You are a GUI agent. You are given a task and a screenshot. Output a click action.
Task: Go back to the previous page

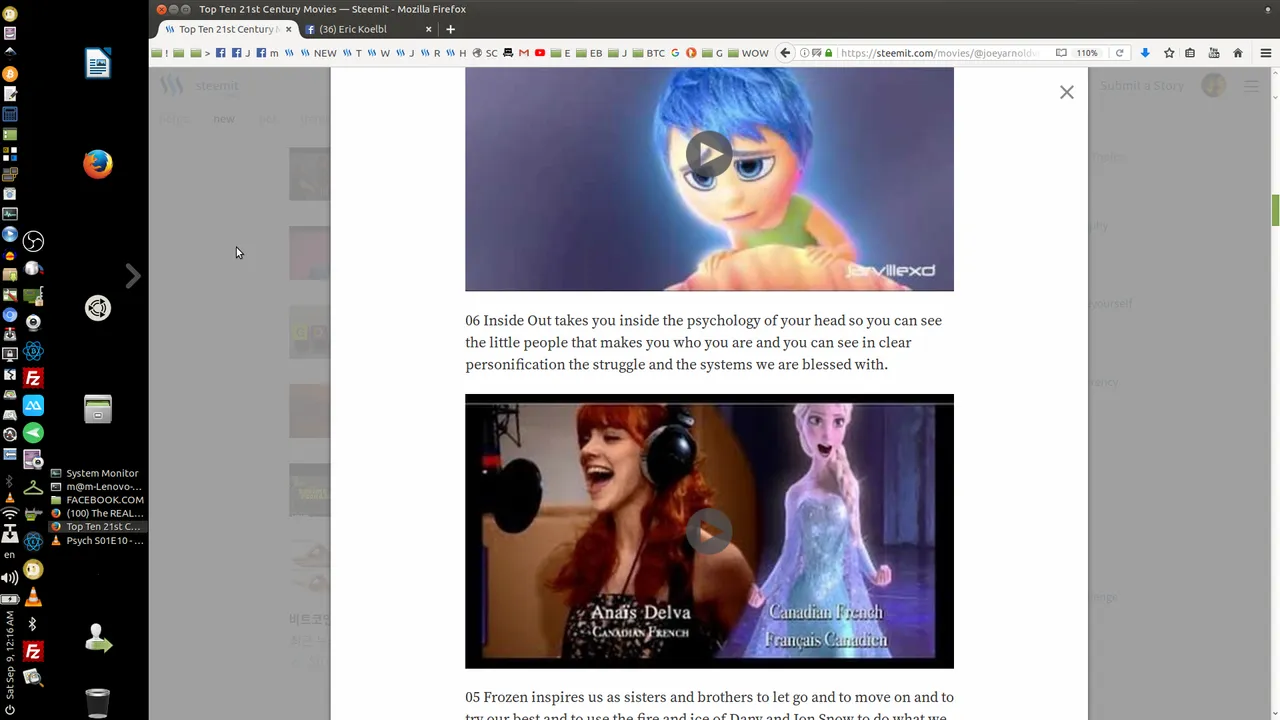[x=785, y=53]
